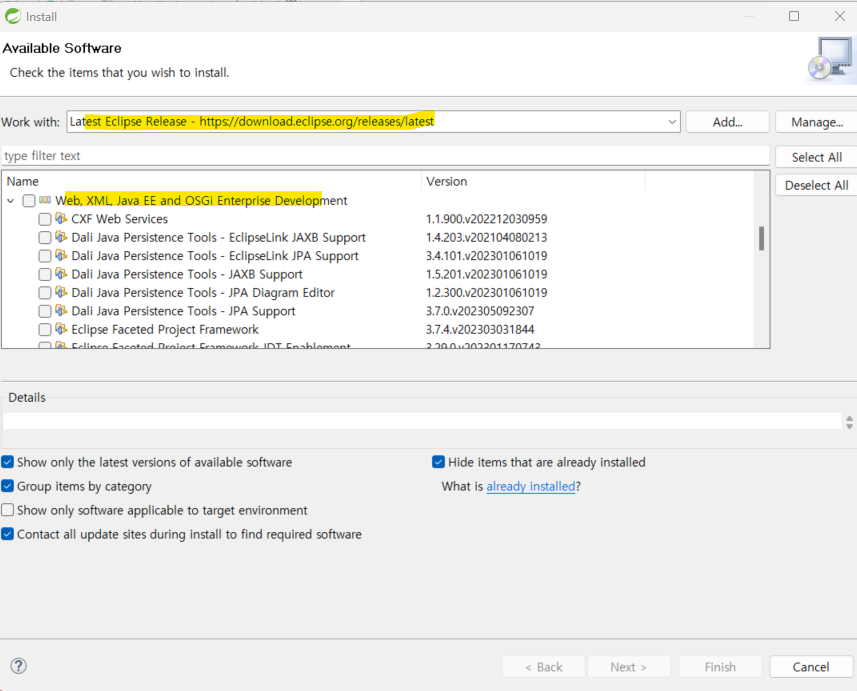The image size is (857, 691).
Task: Click the feature icon next to CXF Web Services
Action: tap(61, 219)
